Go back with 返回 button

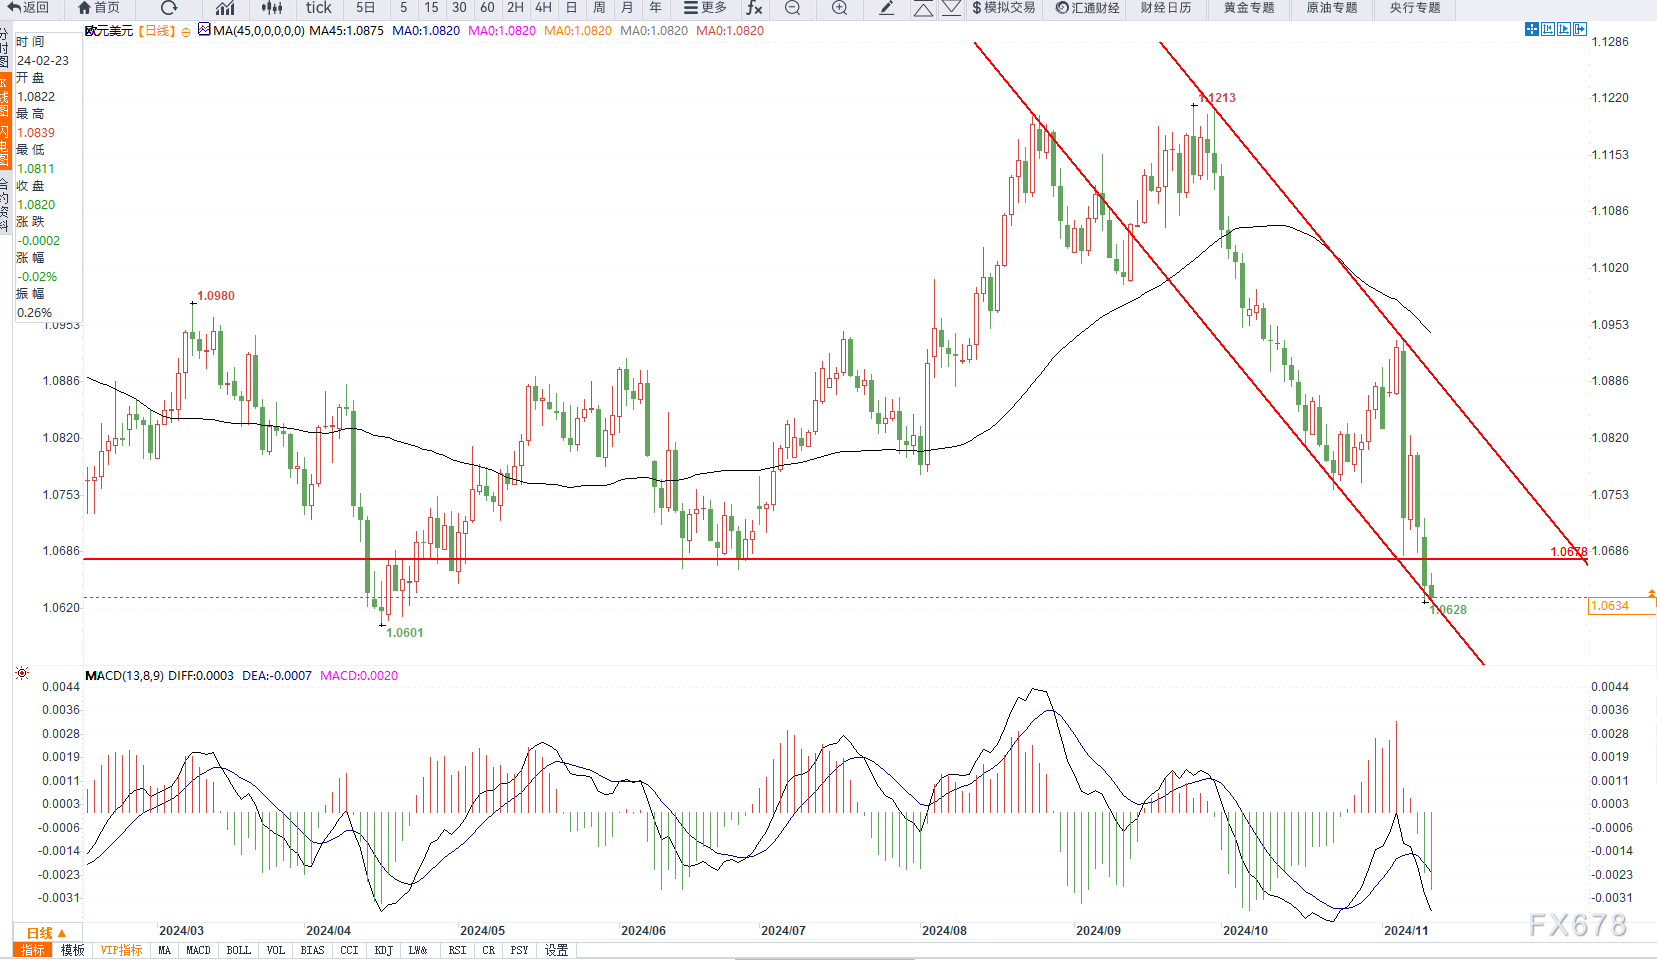(28, 8)
